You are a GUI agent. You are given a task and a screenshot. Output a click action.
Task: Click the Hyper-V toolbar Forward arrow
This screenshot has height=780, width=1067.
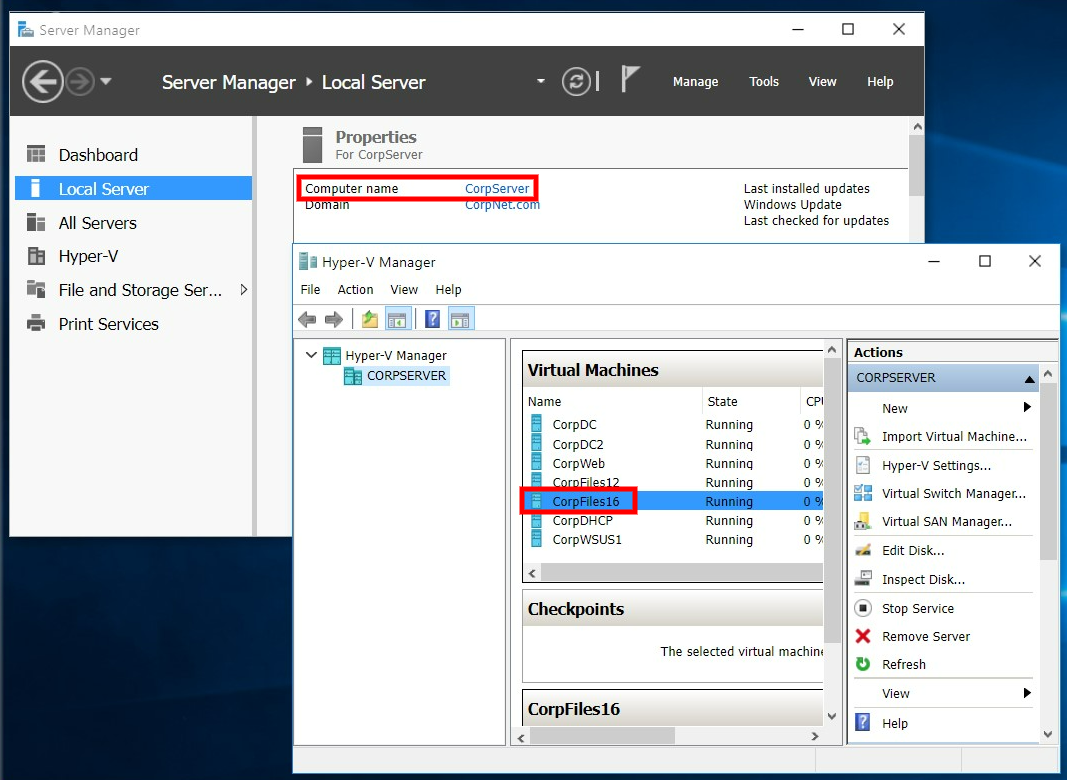pyautogui.click(x=333, y=319)
